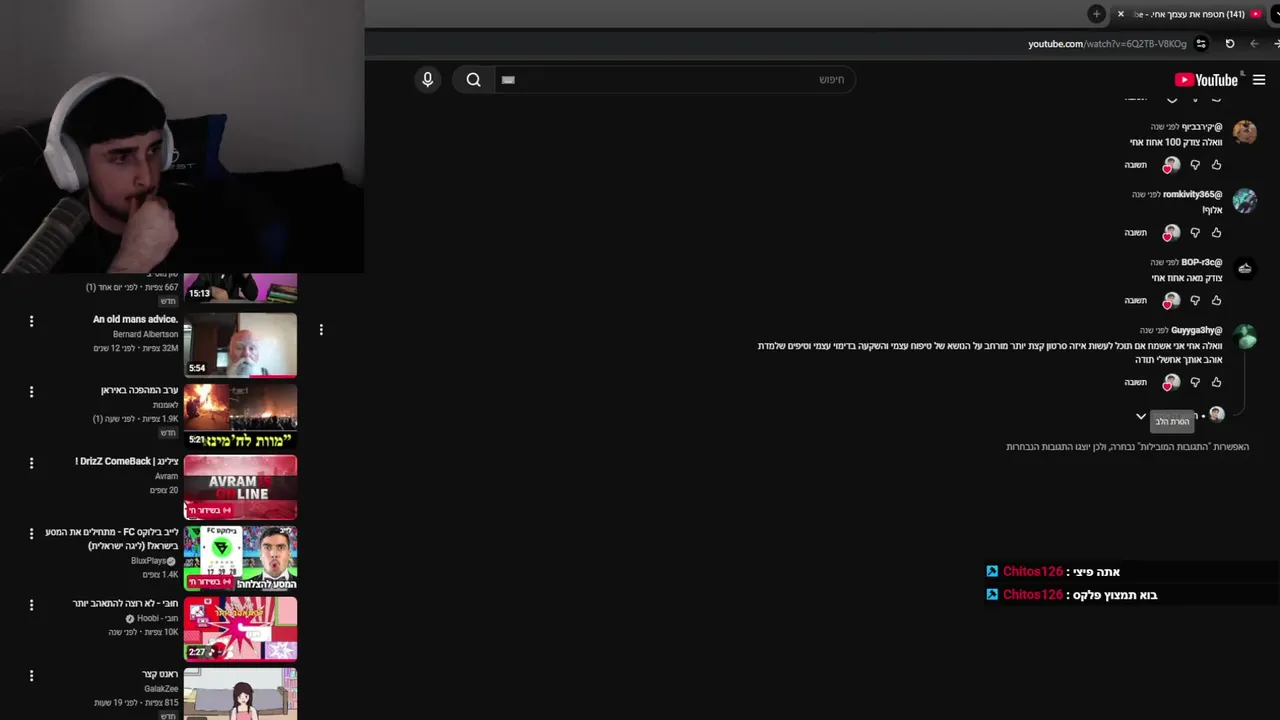Focus the YouTube search field
The image size is (1280, 720).
pos(674,80)
